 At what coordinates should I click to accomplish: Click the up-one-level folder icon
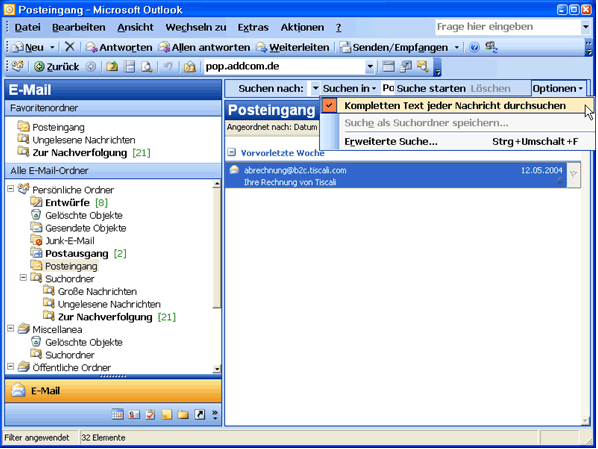pos(112,67)
